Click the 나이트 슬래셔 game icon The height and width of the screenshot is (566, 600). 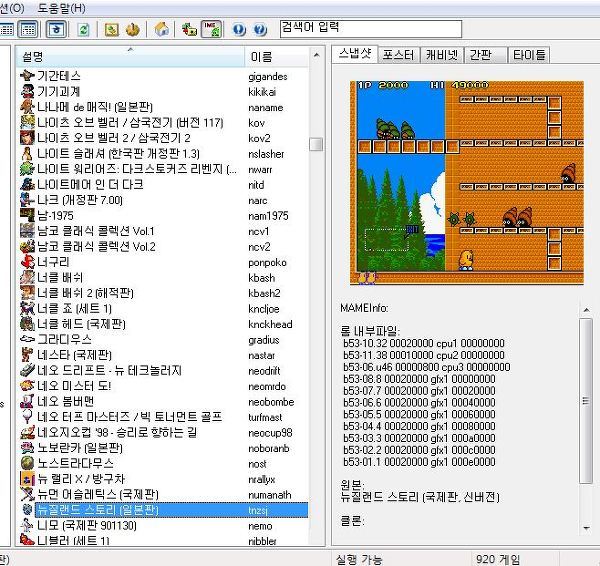27,153
